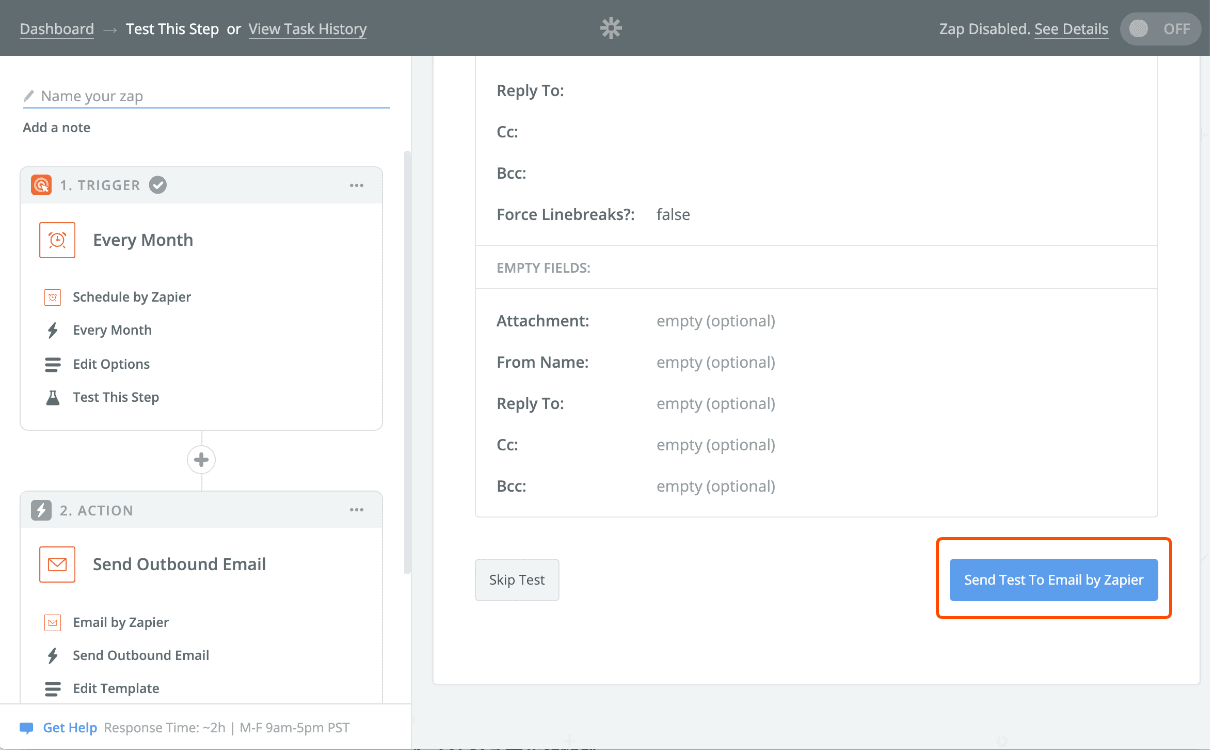Click the Name your zap field
1210x750 pixels.
coord(212,96)
